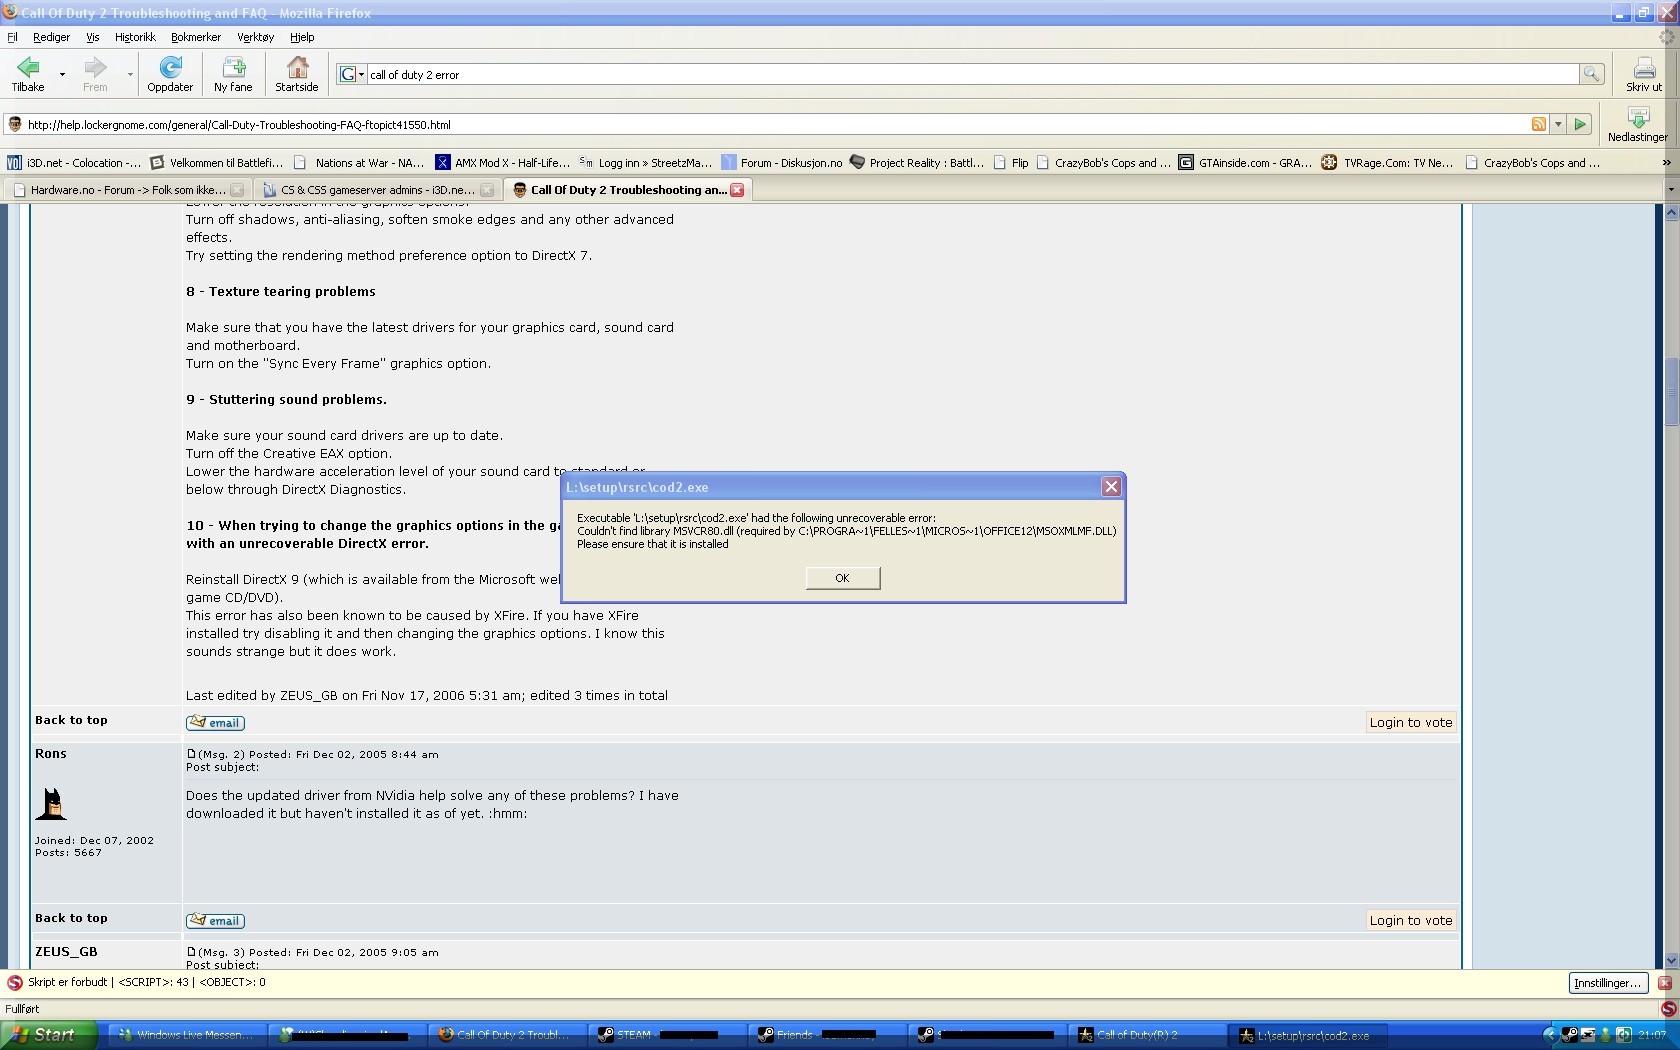The width and height of the screenshot is (1680, 1050).
Task: Open Logg inn StreetzMa bookmark
Action: click(x=645, y=162)
